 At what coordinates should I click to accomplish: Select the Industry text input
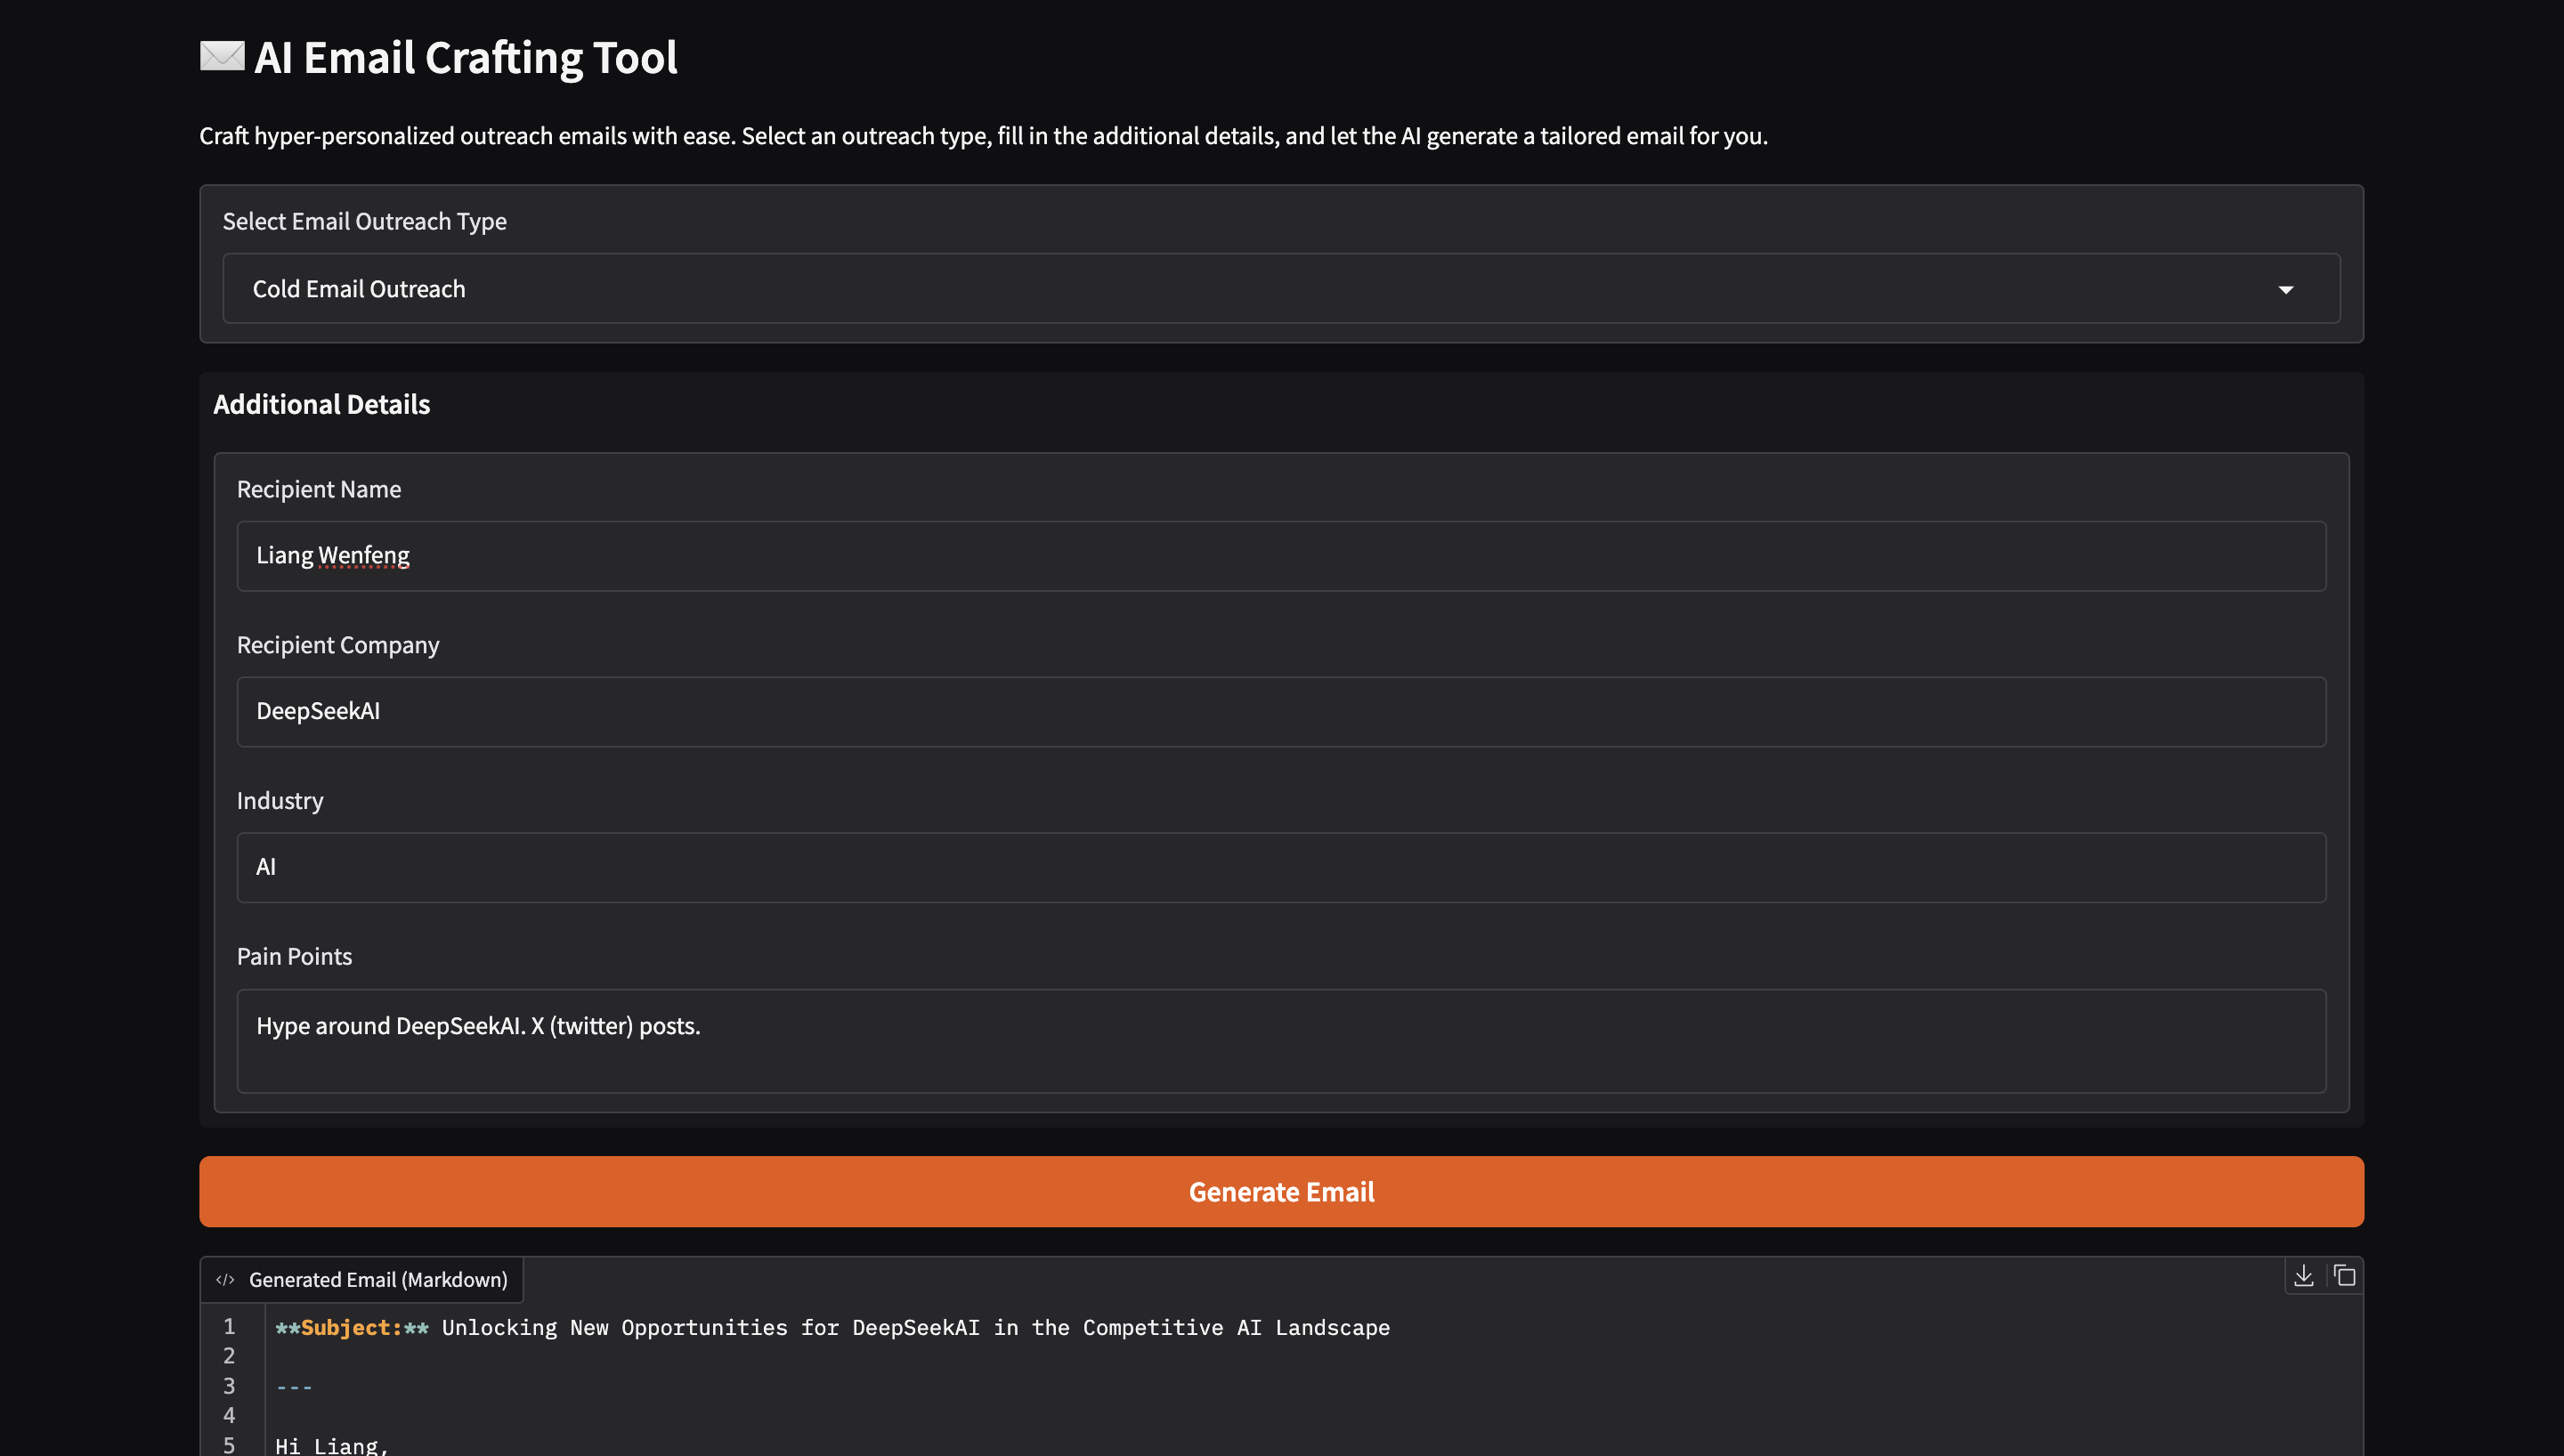1280,868
